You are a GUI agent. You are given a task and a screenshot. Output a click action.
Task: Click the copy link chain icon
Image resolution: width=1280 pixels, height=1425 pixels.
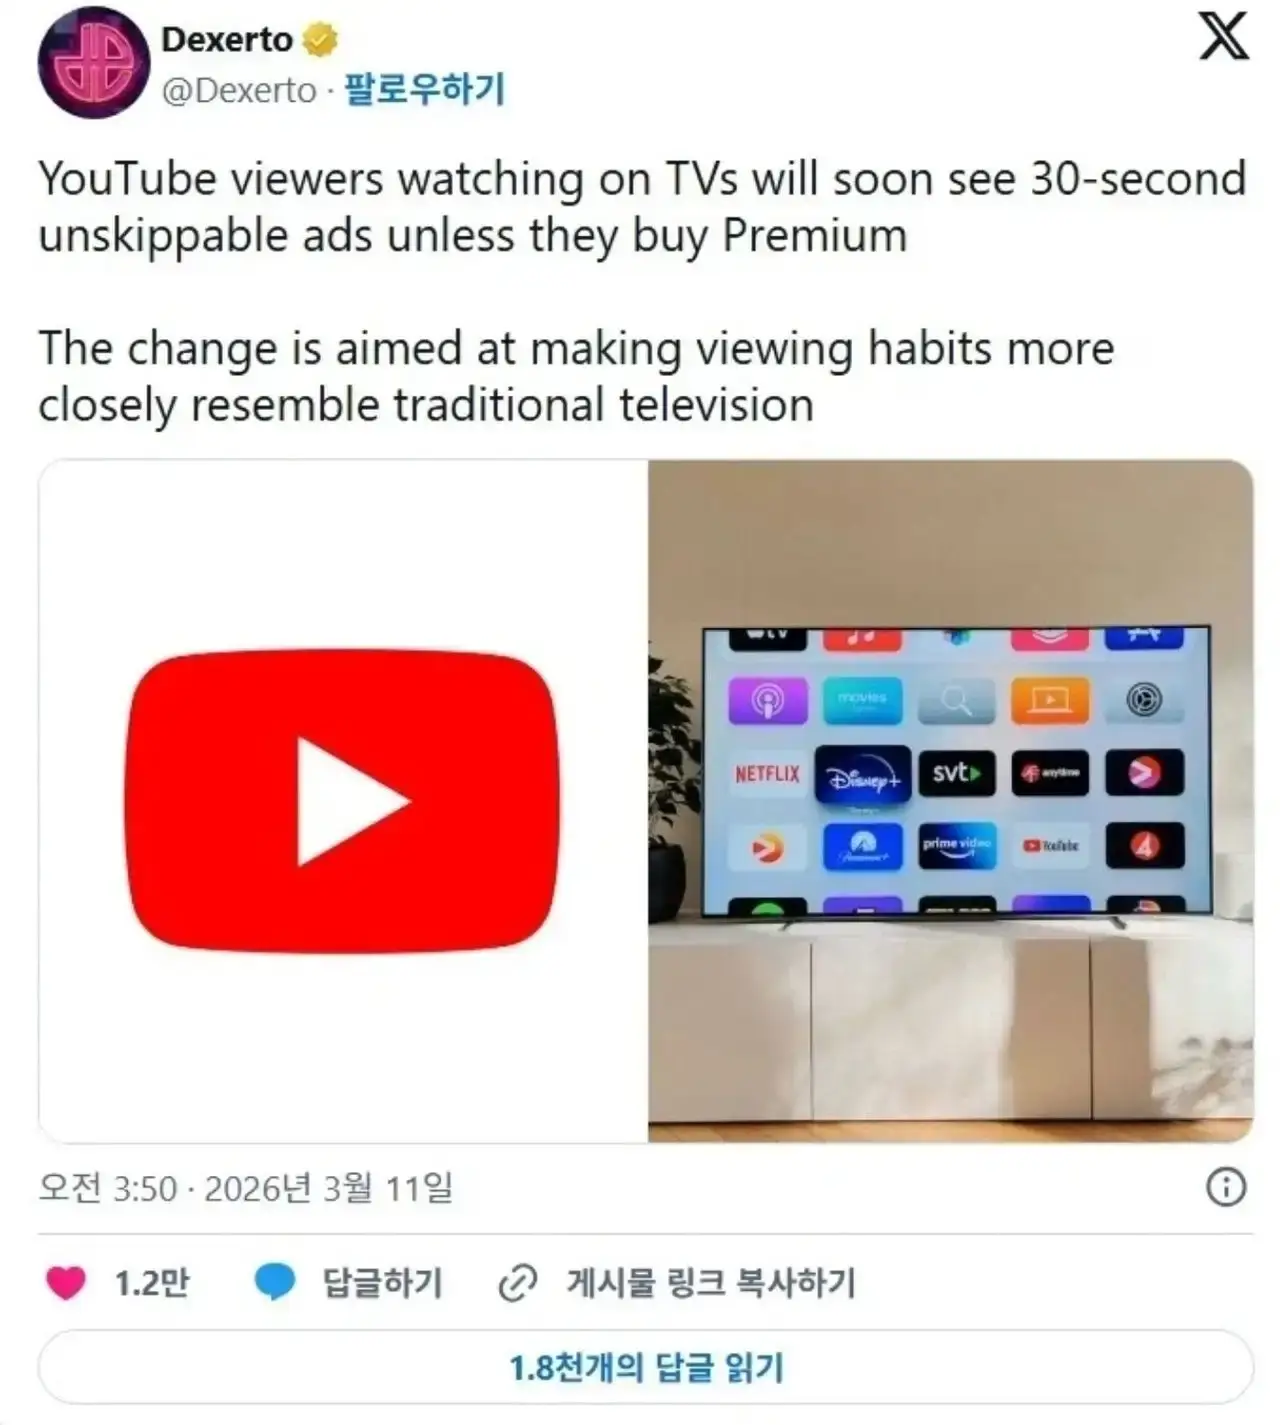tap(518, 1283)
